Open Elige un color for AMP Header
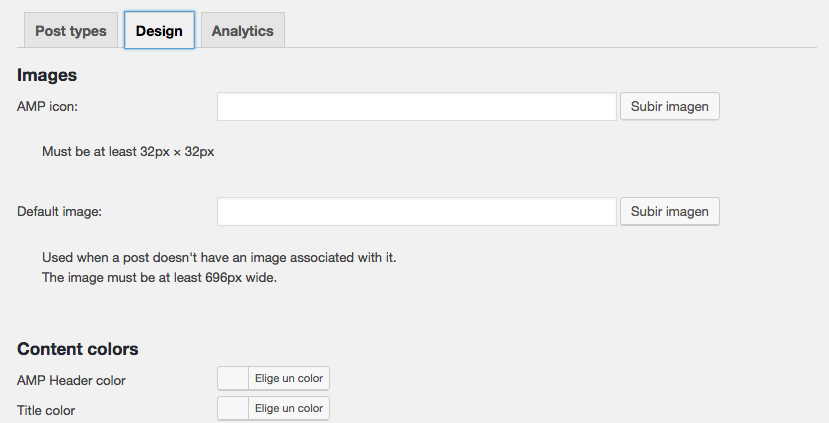This screenshot has height=423, width=829. click(x=288, y=378)
